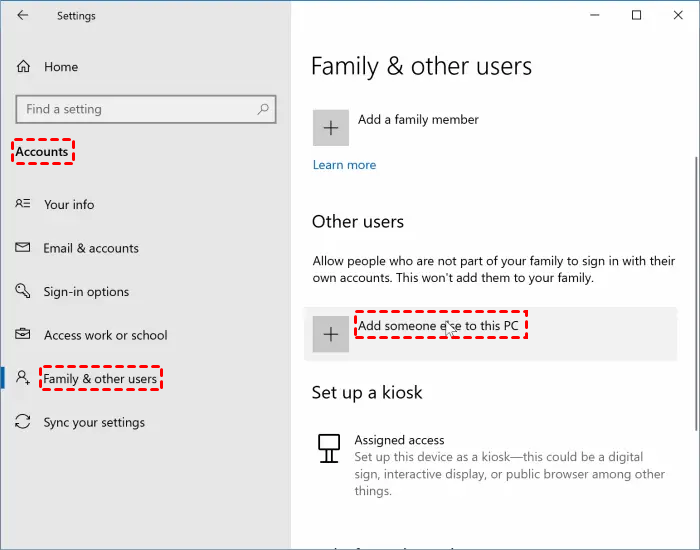700x550 pixels.
Task: Click the Email & accounts envelope icon
Action: click(24, 248)
